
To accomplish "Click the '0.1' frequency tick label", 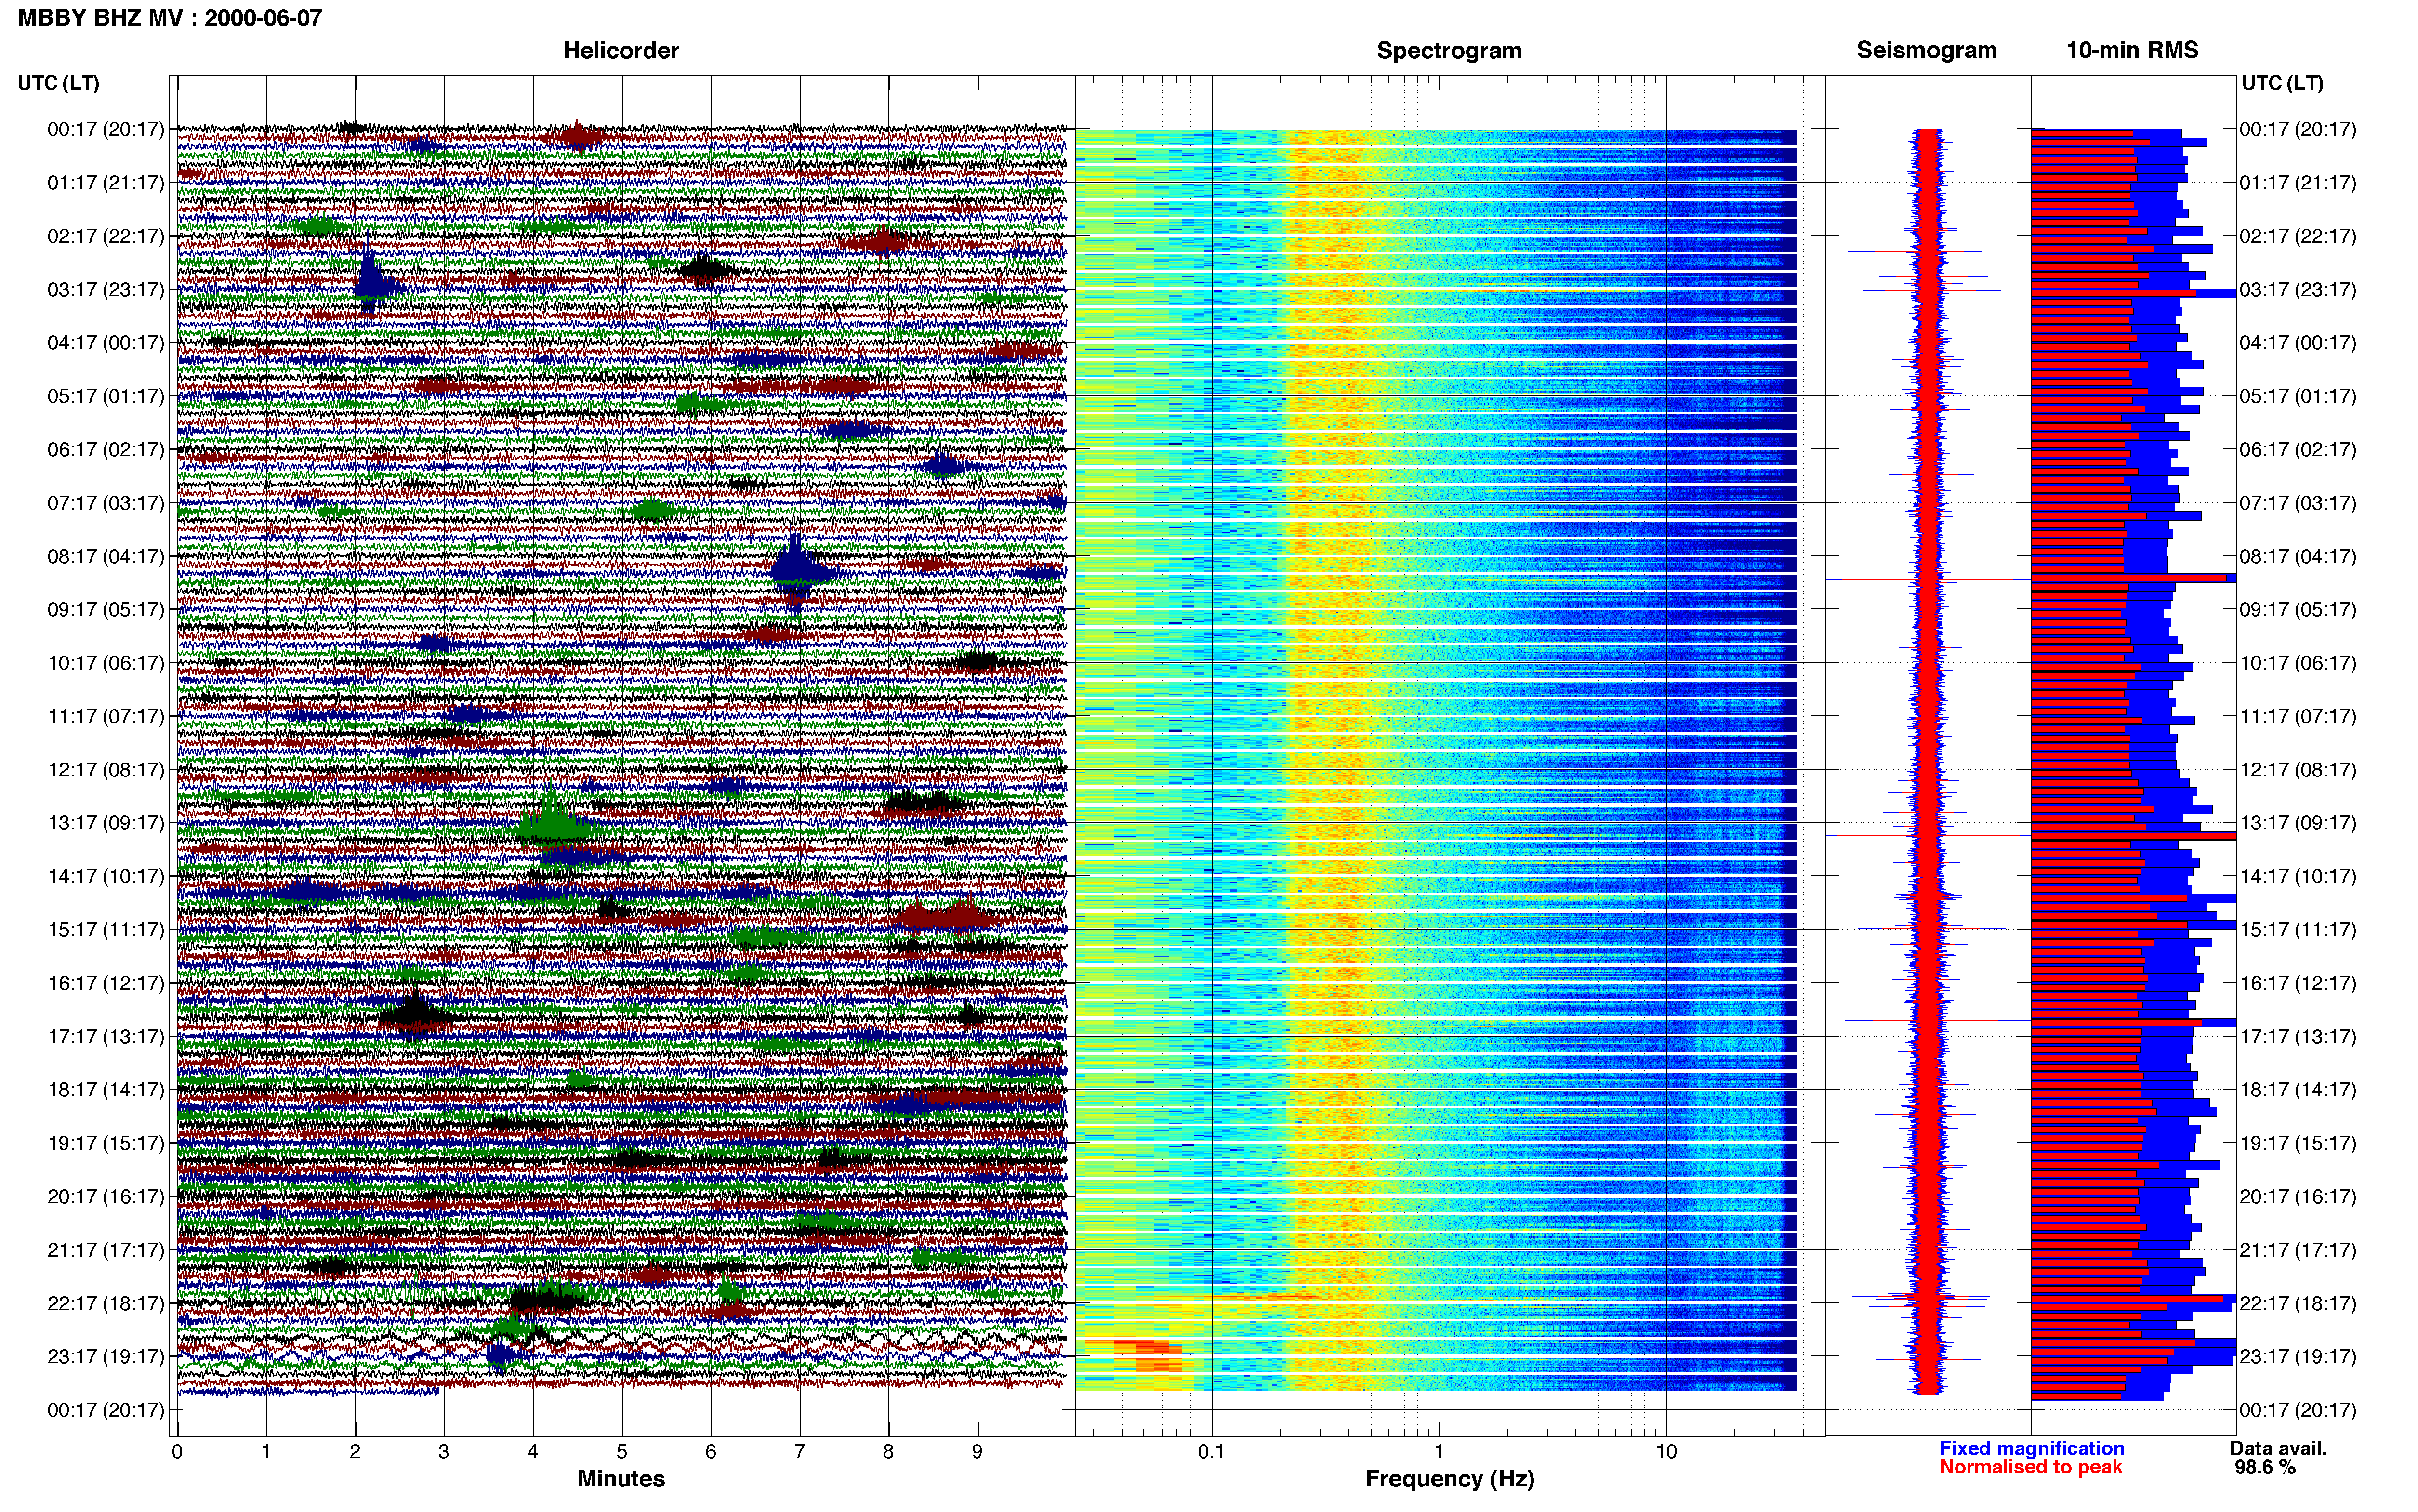I will 1211,1452.
